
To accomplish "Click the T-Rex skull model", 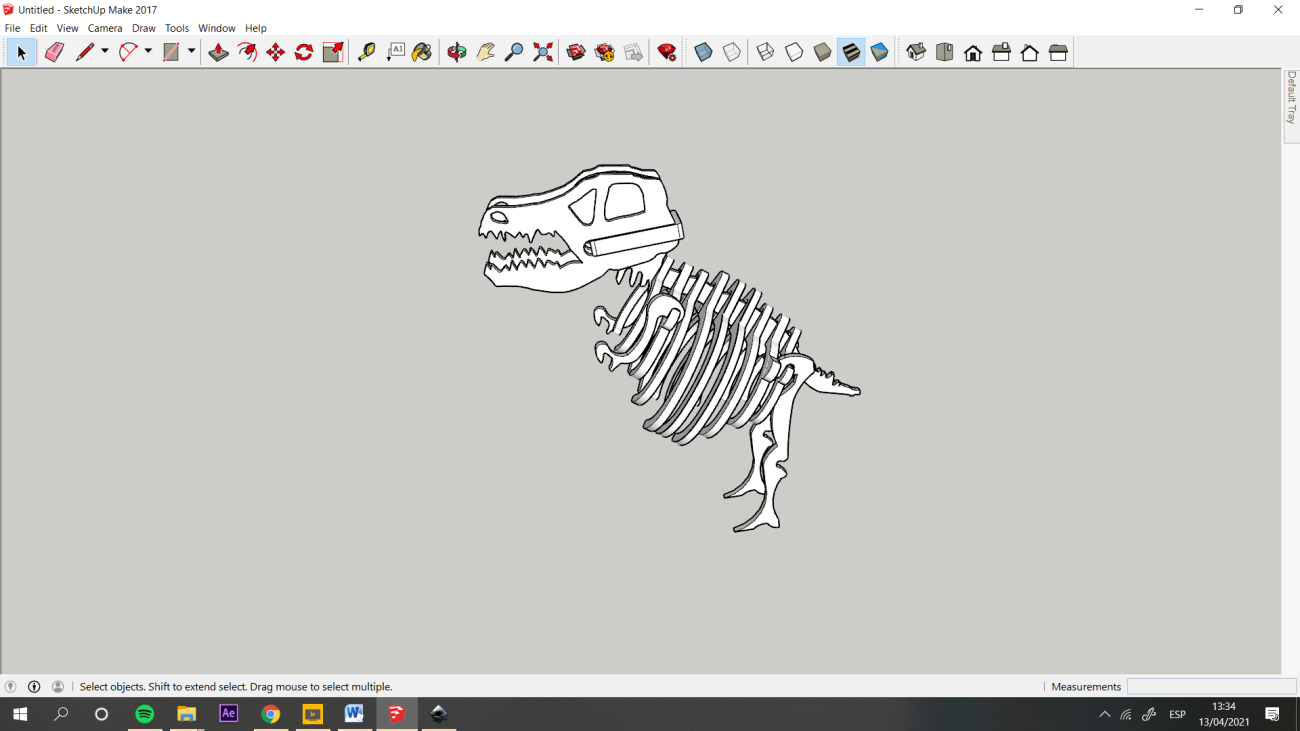I will (580, 227).
